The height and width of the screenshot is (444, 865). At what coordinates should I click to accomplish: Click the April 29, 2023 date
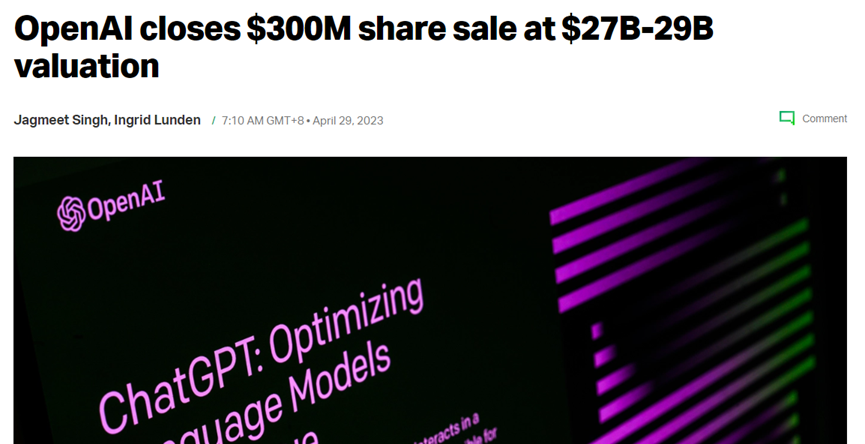click(348, 121)
